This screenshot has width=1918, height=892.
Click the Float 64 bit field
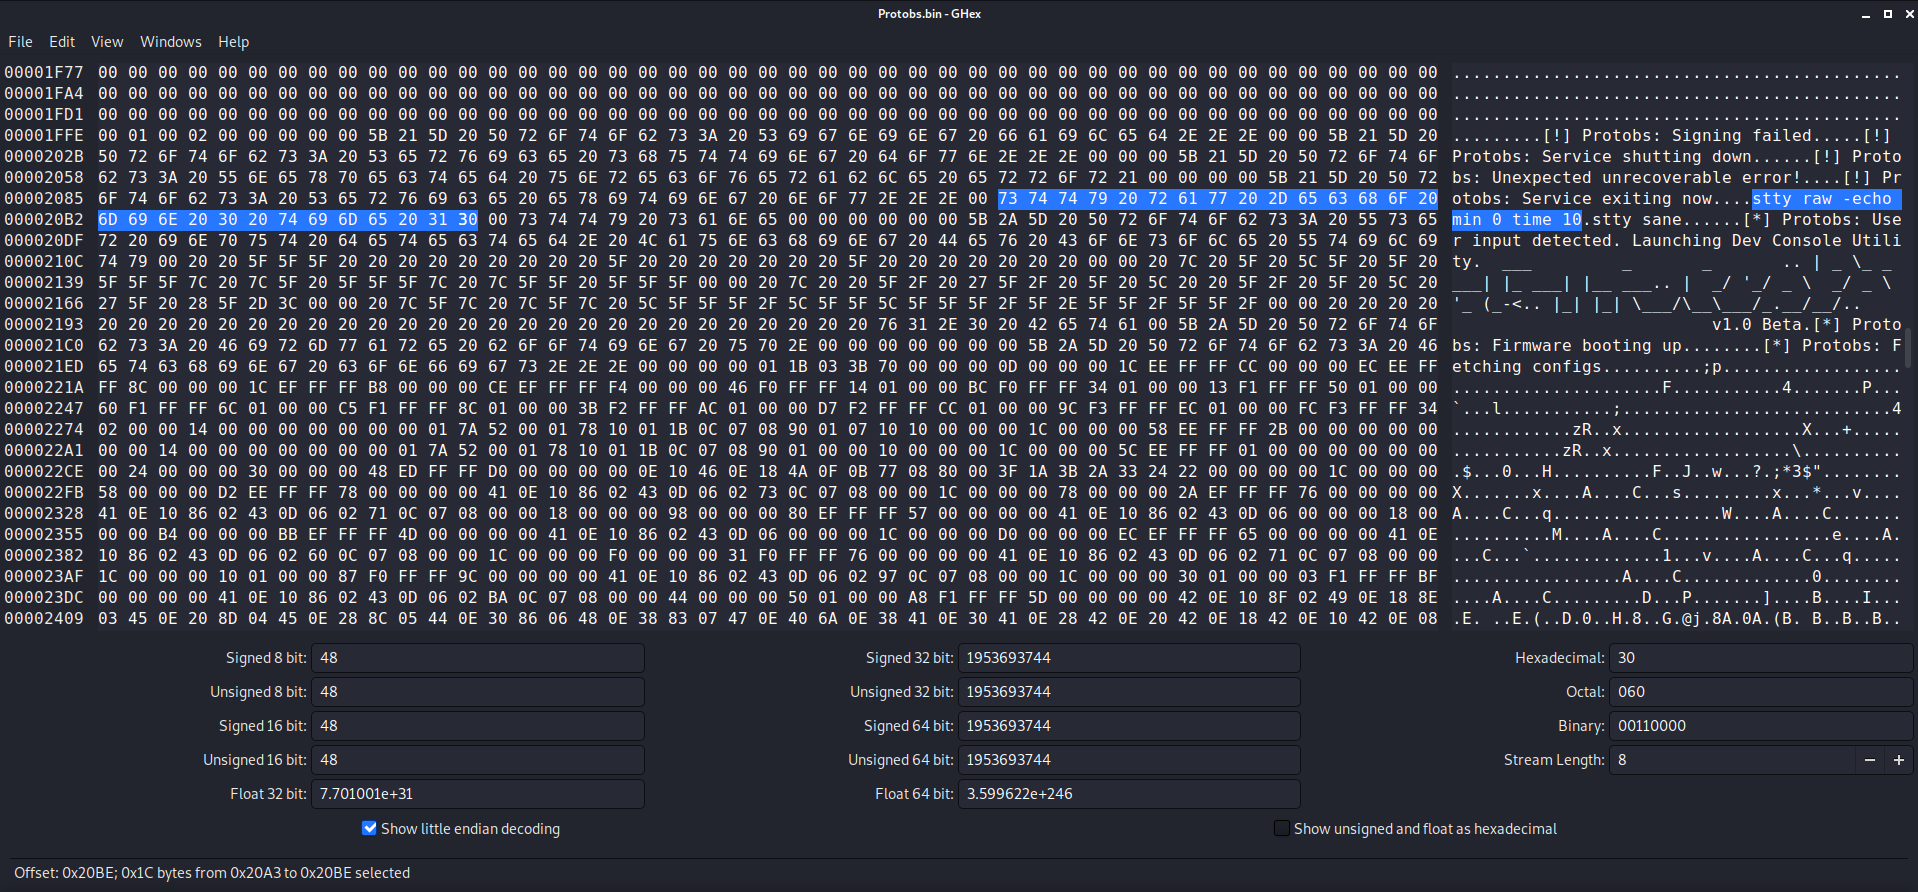(1128, 794)
